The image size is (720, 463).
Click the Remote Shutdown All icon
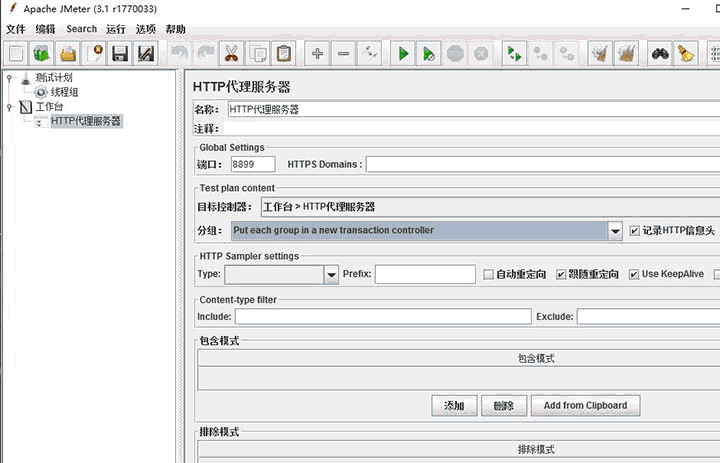(x=567, y=54)
